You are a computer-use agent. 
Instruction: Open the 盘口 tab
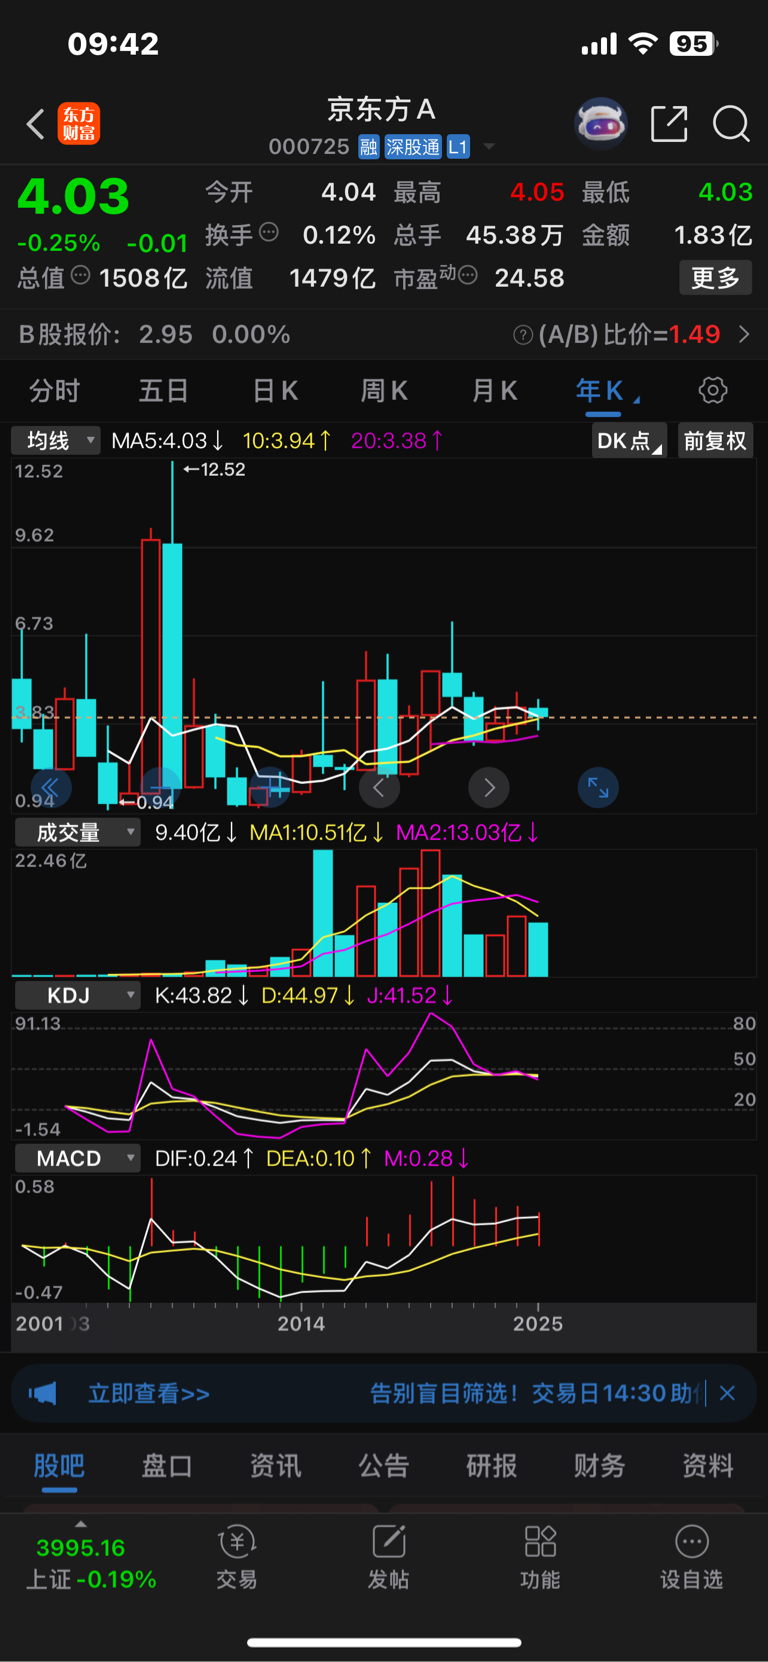click(167, 1466)
